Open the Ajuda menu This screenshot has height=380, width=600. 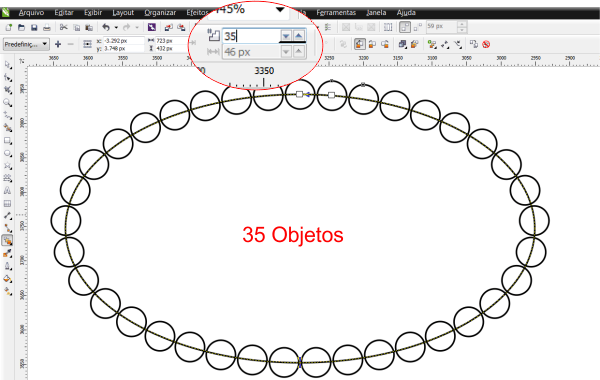coord(406,13)
